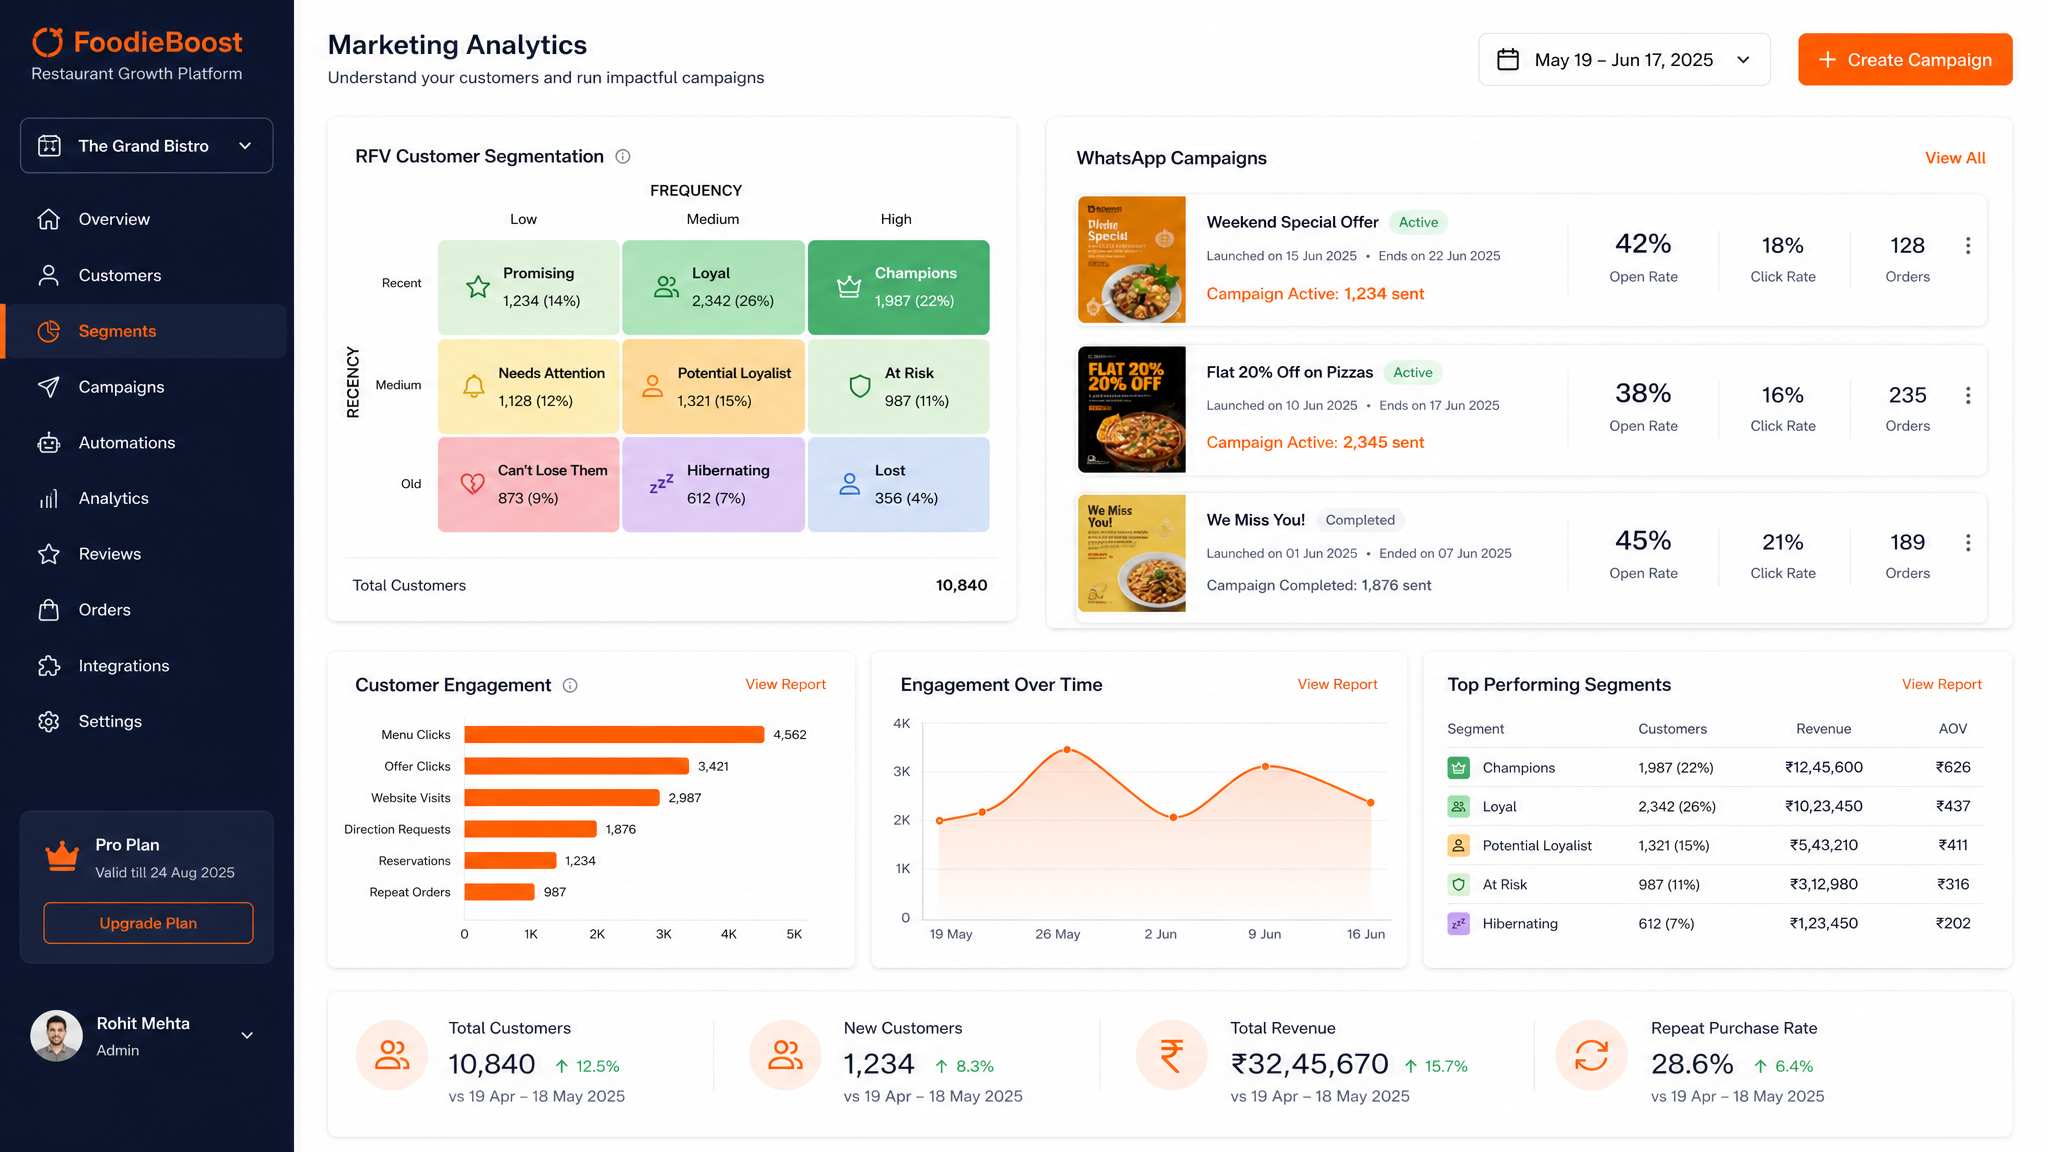Click the Customer Engagement info icon

coord(570,685)
